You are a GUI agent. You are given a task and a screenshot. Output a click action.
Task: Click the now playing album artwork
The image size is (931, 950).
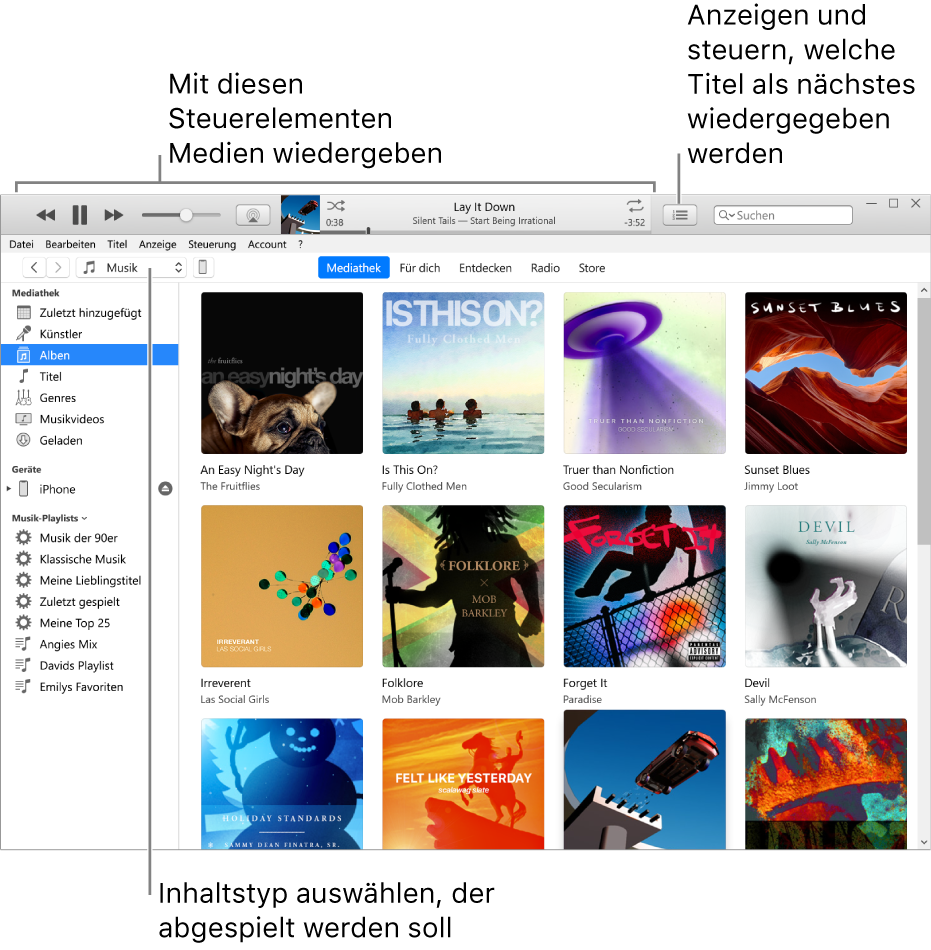pyautogui.click(x=300, y=214)
